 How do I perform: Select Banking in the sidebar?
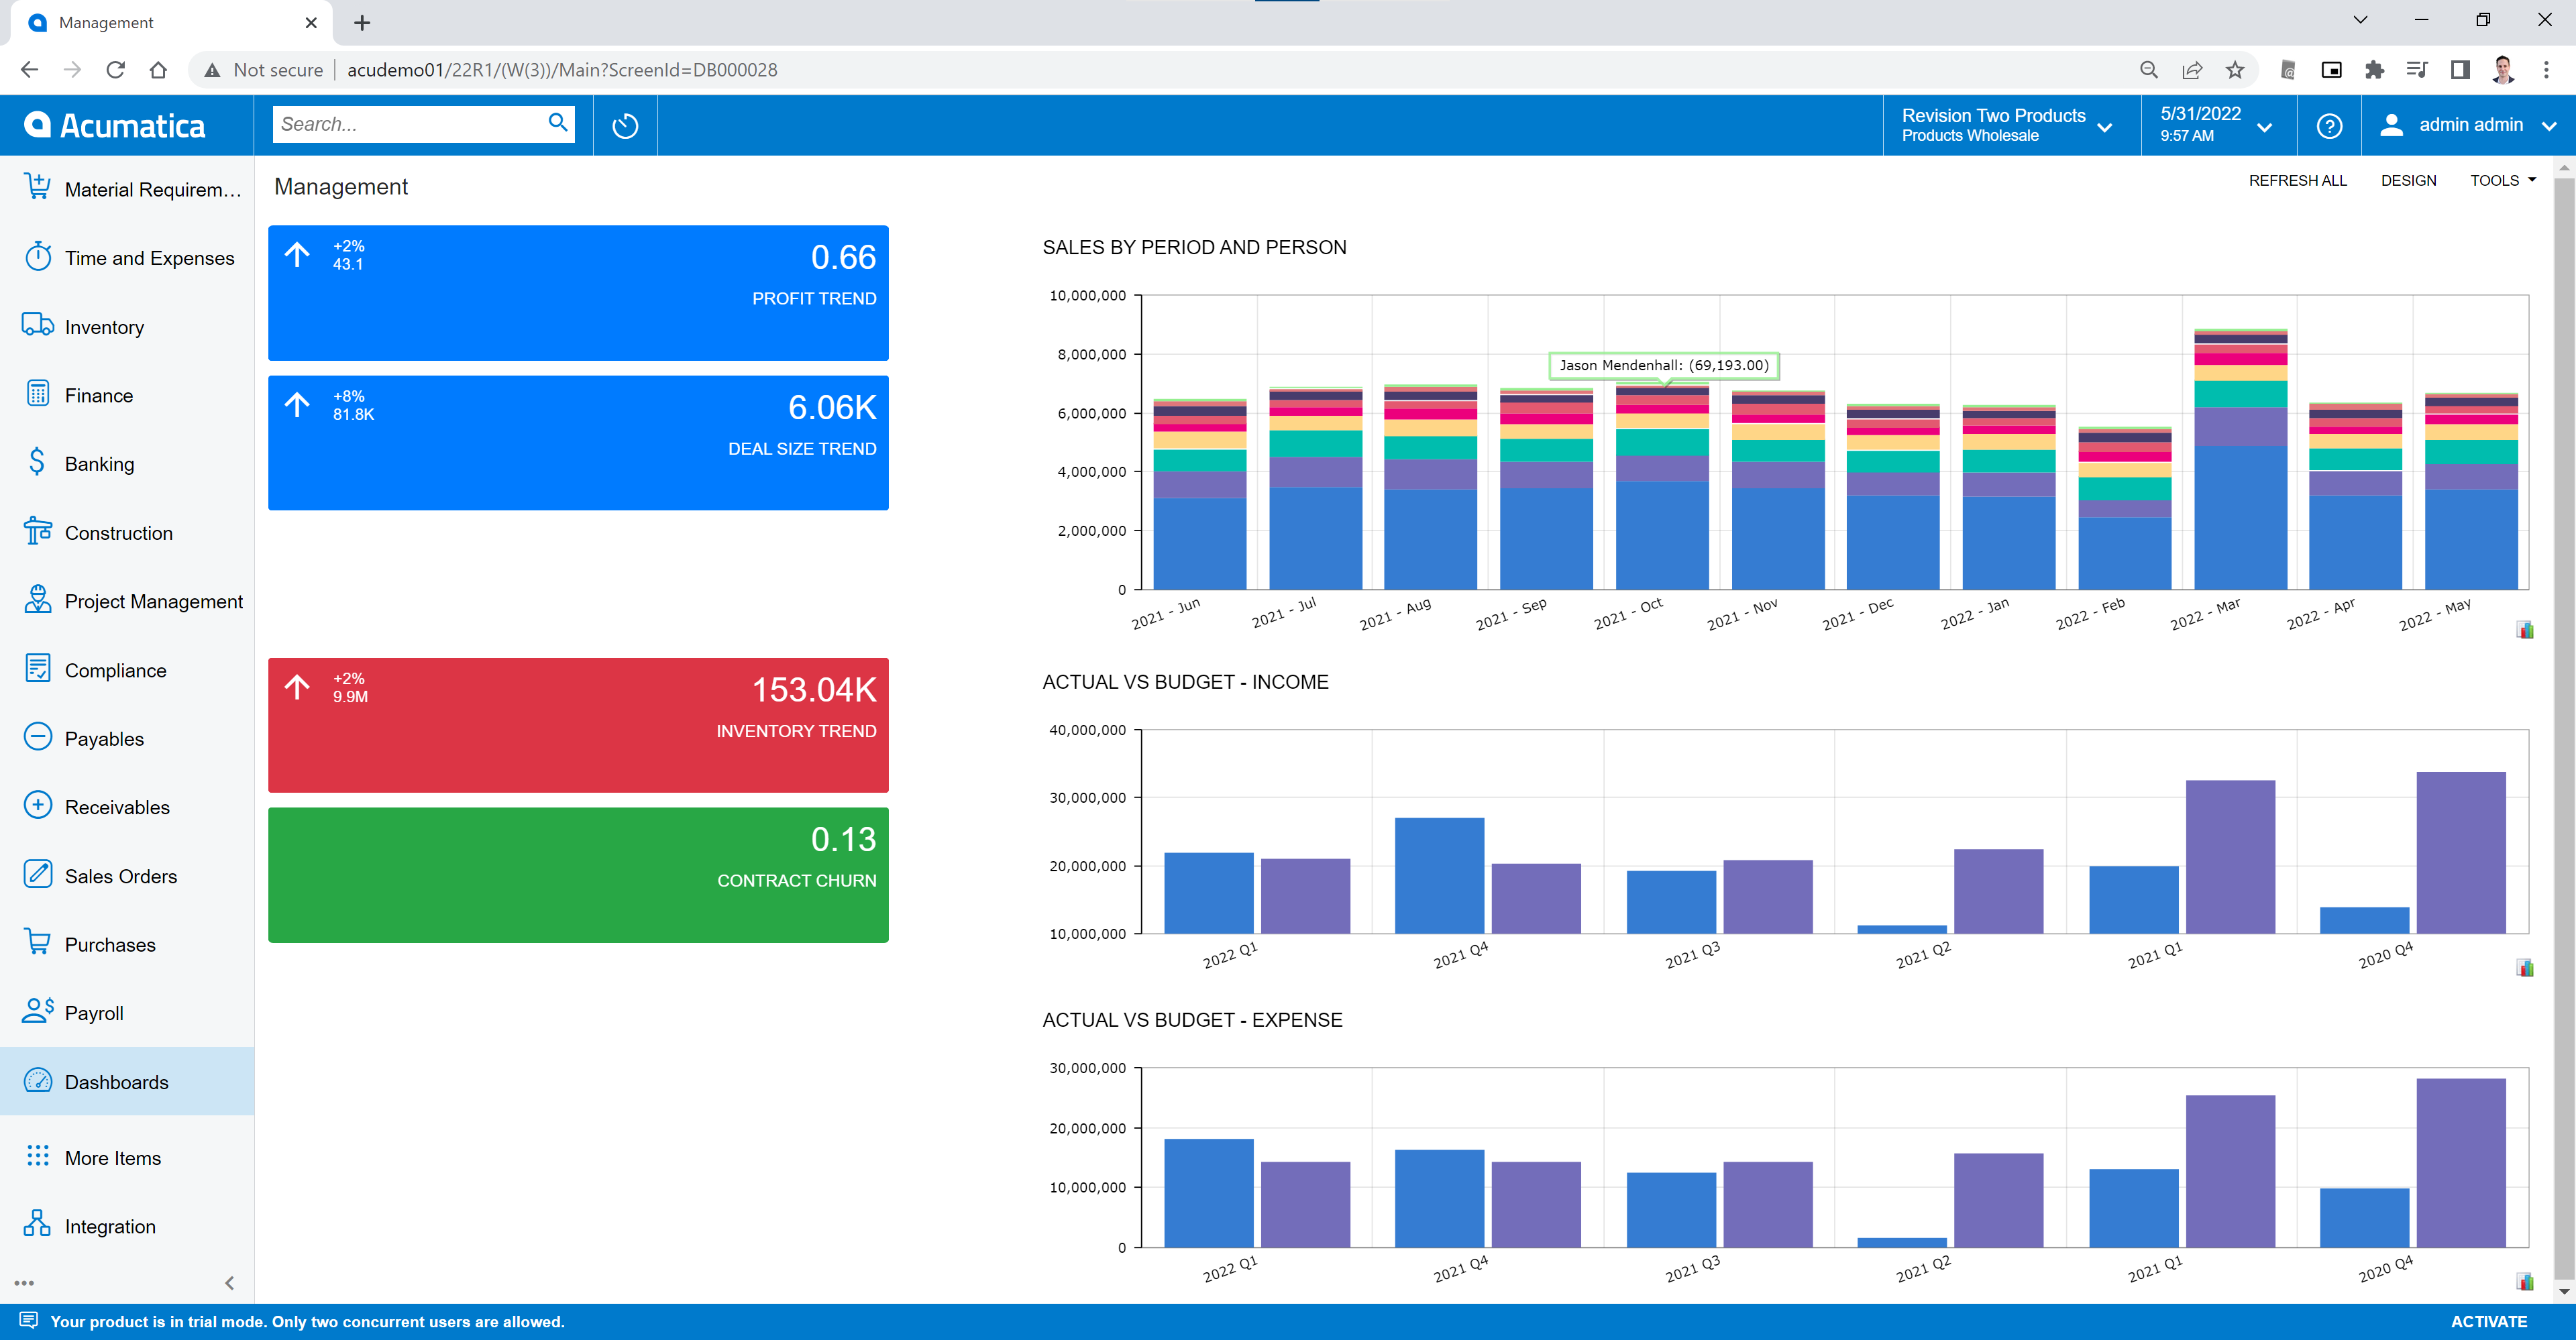coord(127,463)
